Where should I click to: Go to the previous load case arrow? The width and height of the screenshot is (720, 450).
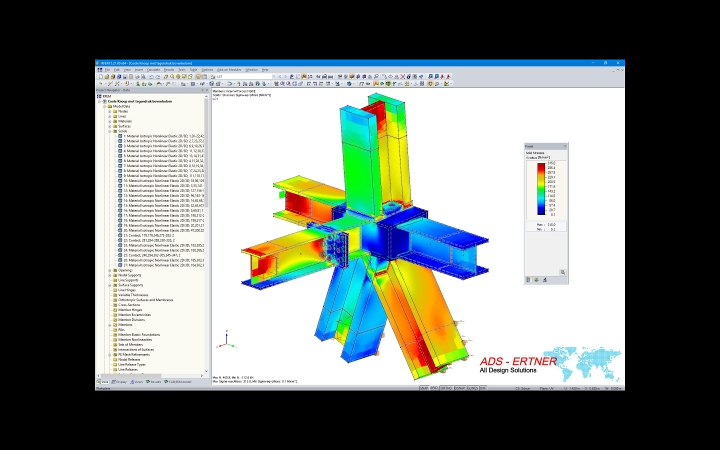click(280, 77)
